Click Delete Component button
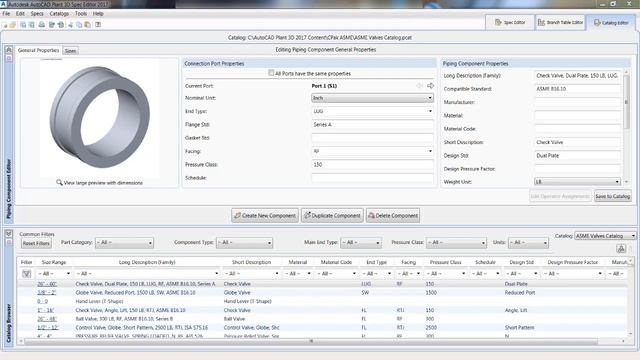Viewport: 640px width, 360px height. tap(393, 216)
